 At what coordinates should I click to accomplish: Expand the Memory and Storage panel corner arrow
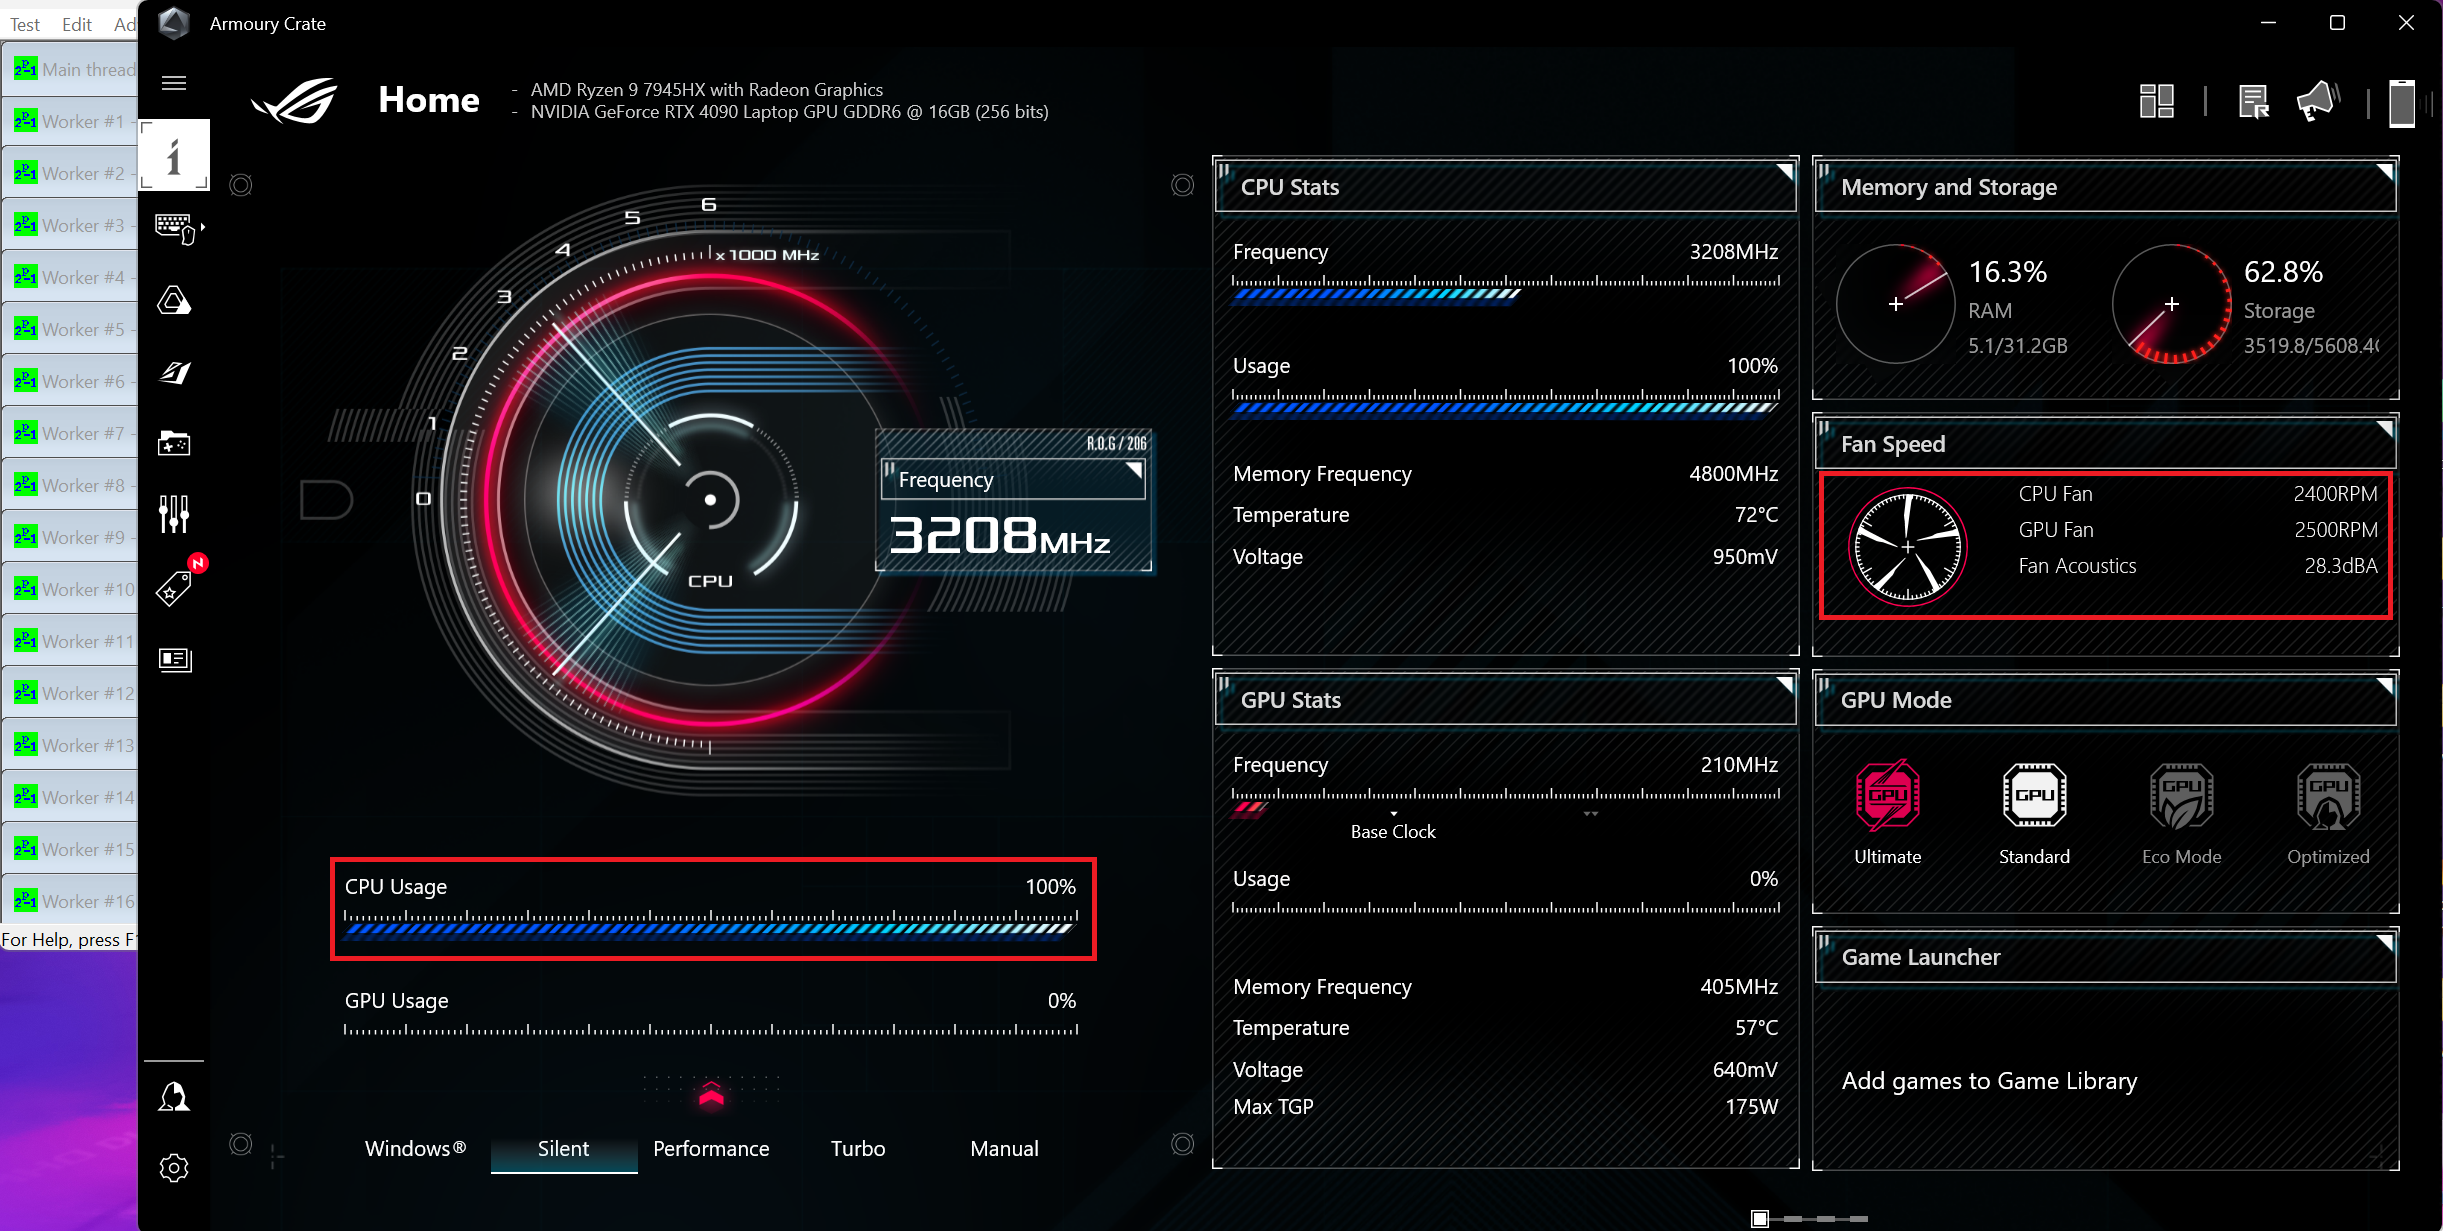(x=2385, y=172)
